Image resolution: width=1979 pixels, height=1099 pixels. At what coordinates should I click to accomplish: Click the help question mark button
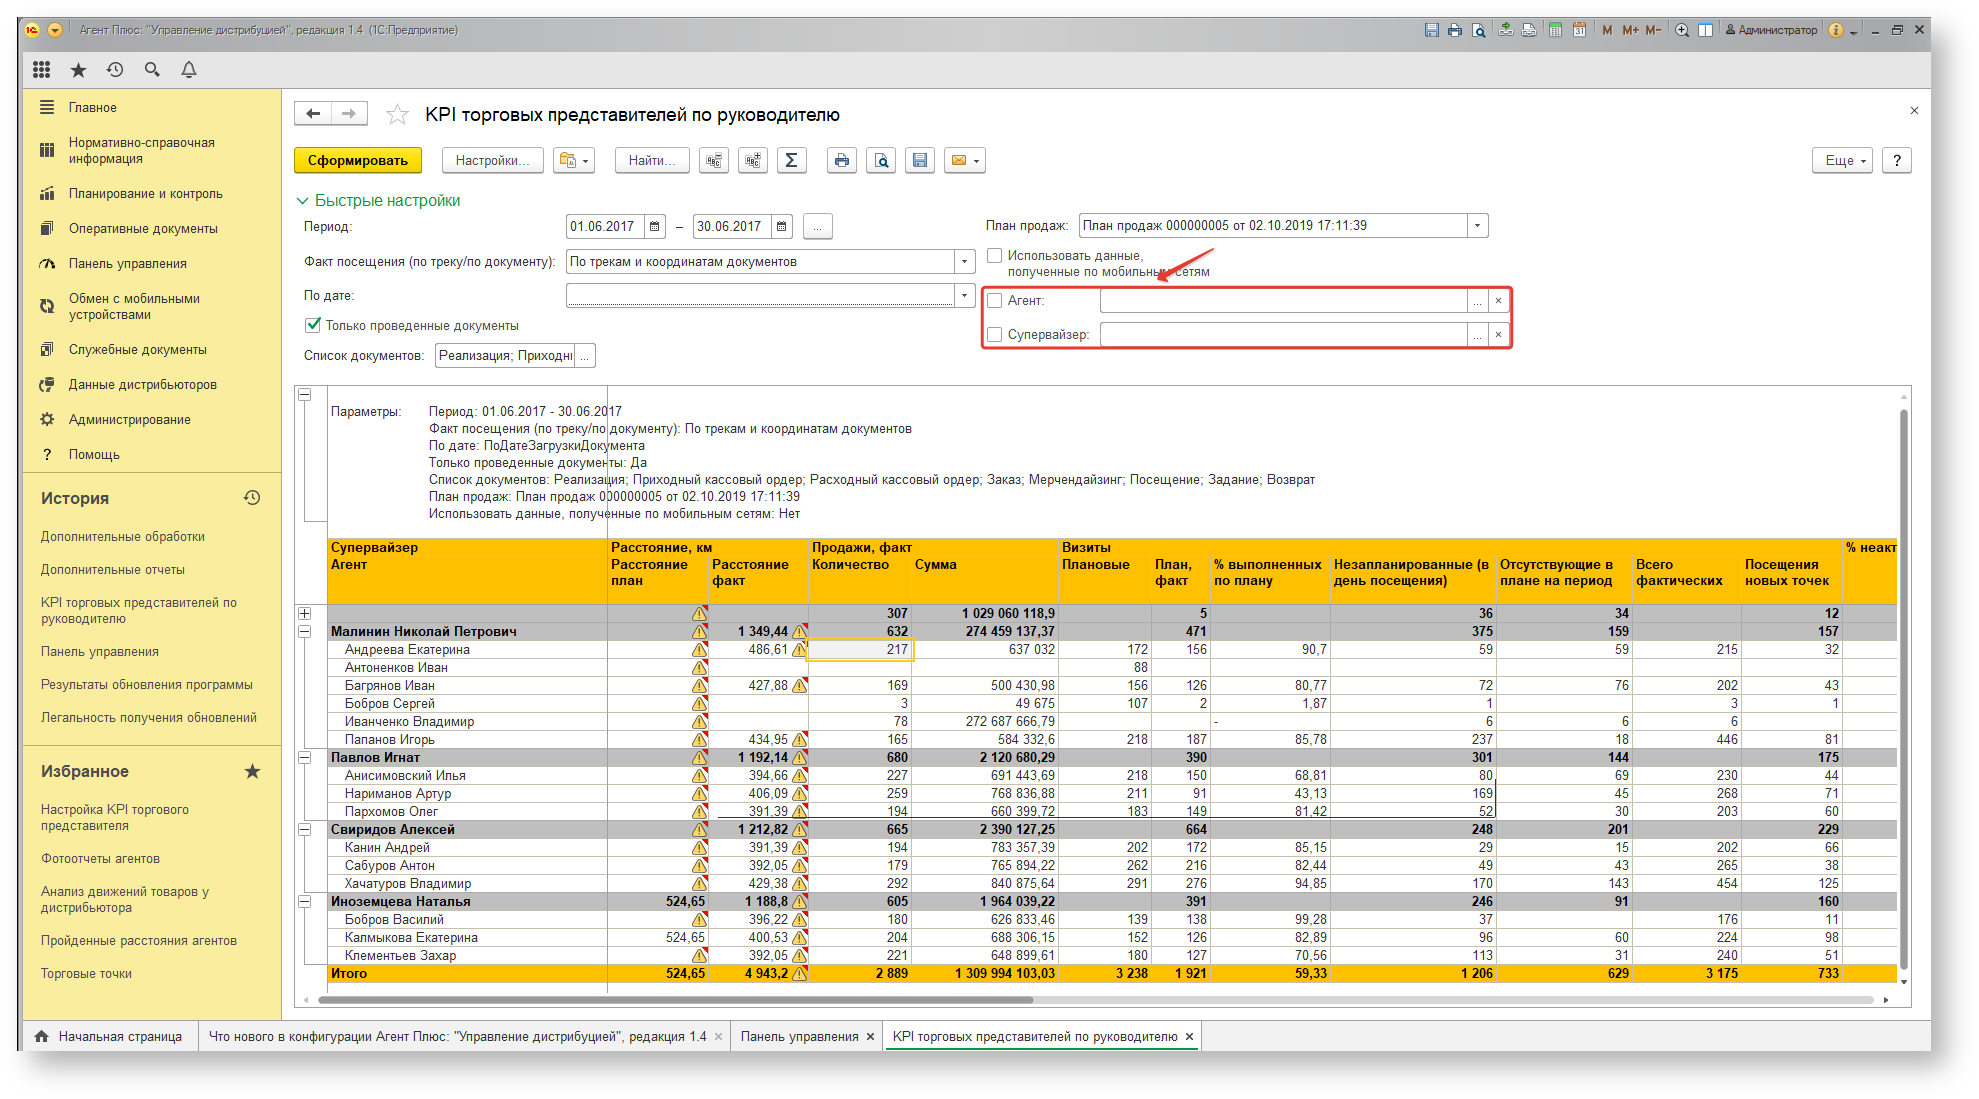click(1897, 160)
